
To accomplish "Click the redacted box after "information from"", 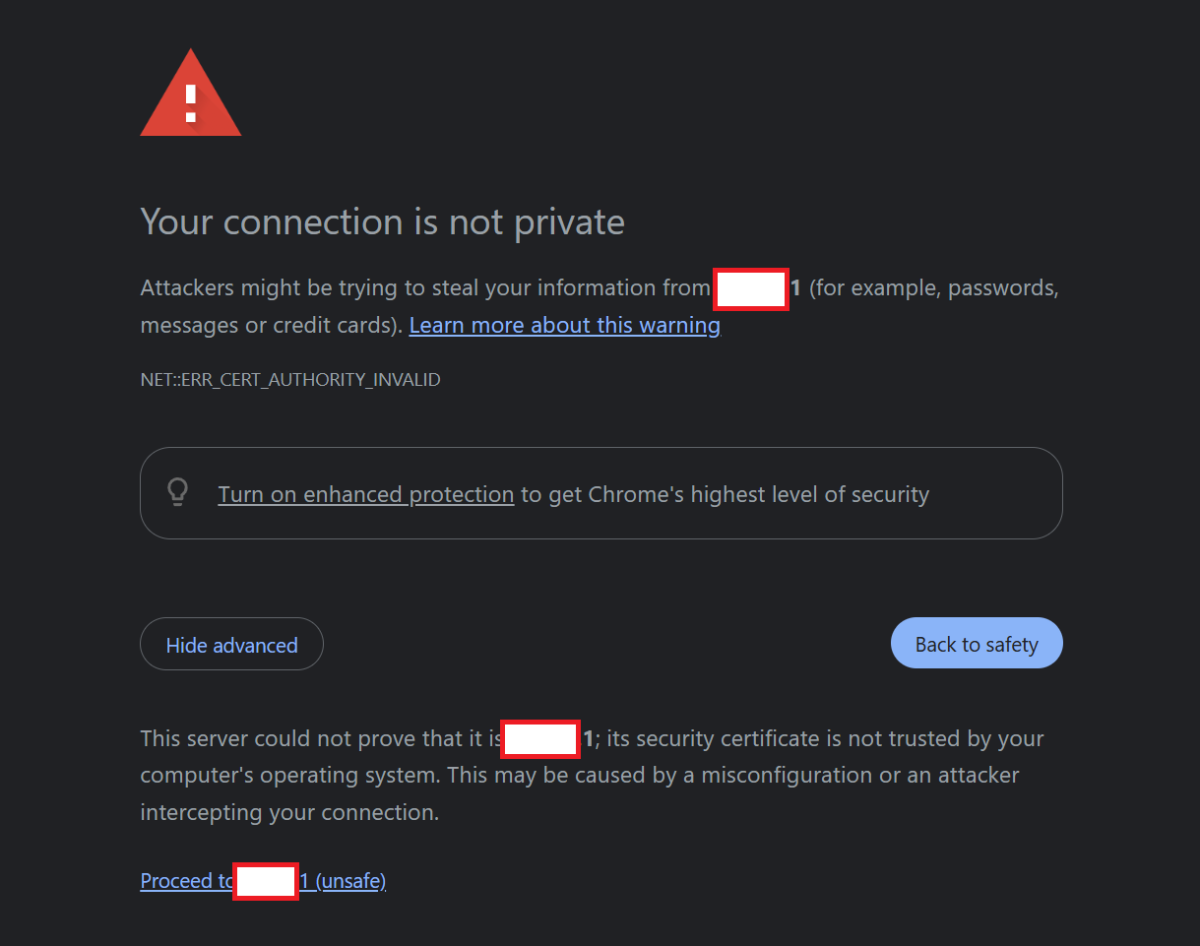I will coord(751,289).
